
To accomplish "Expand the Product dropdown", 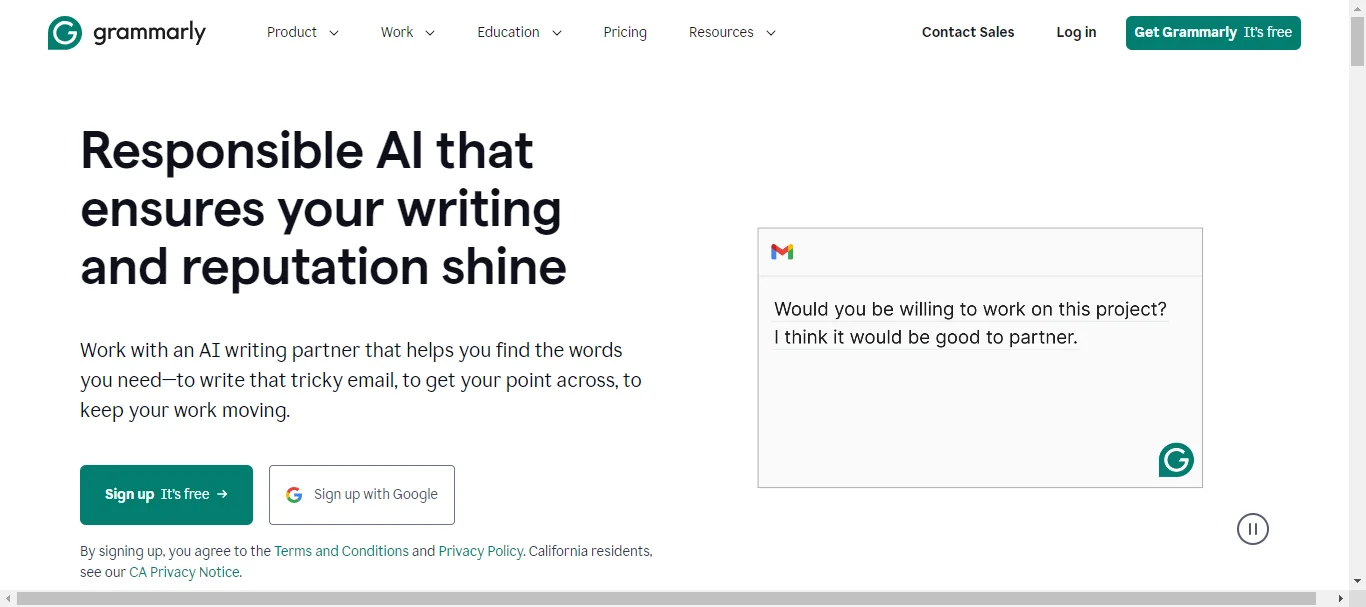I will (302, 32).
